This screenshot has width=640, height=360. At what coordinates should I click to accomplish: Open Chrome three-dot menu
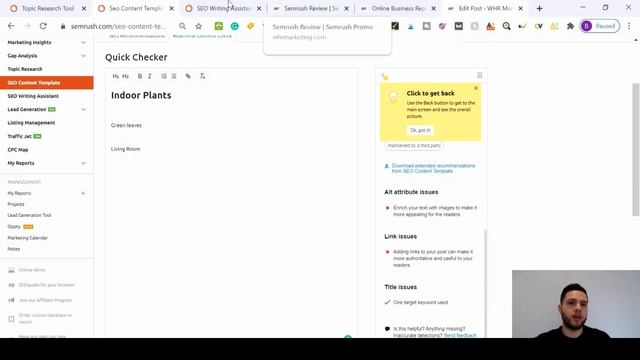coord(629,26)
